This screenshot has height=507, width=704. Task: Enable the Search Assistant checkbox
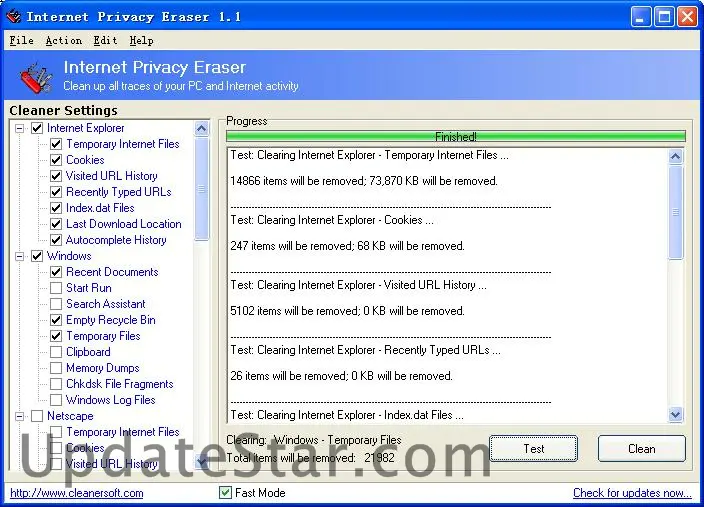(56, 304)
